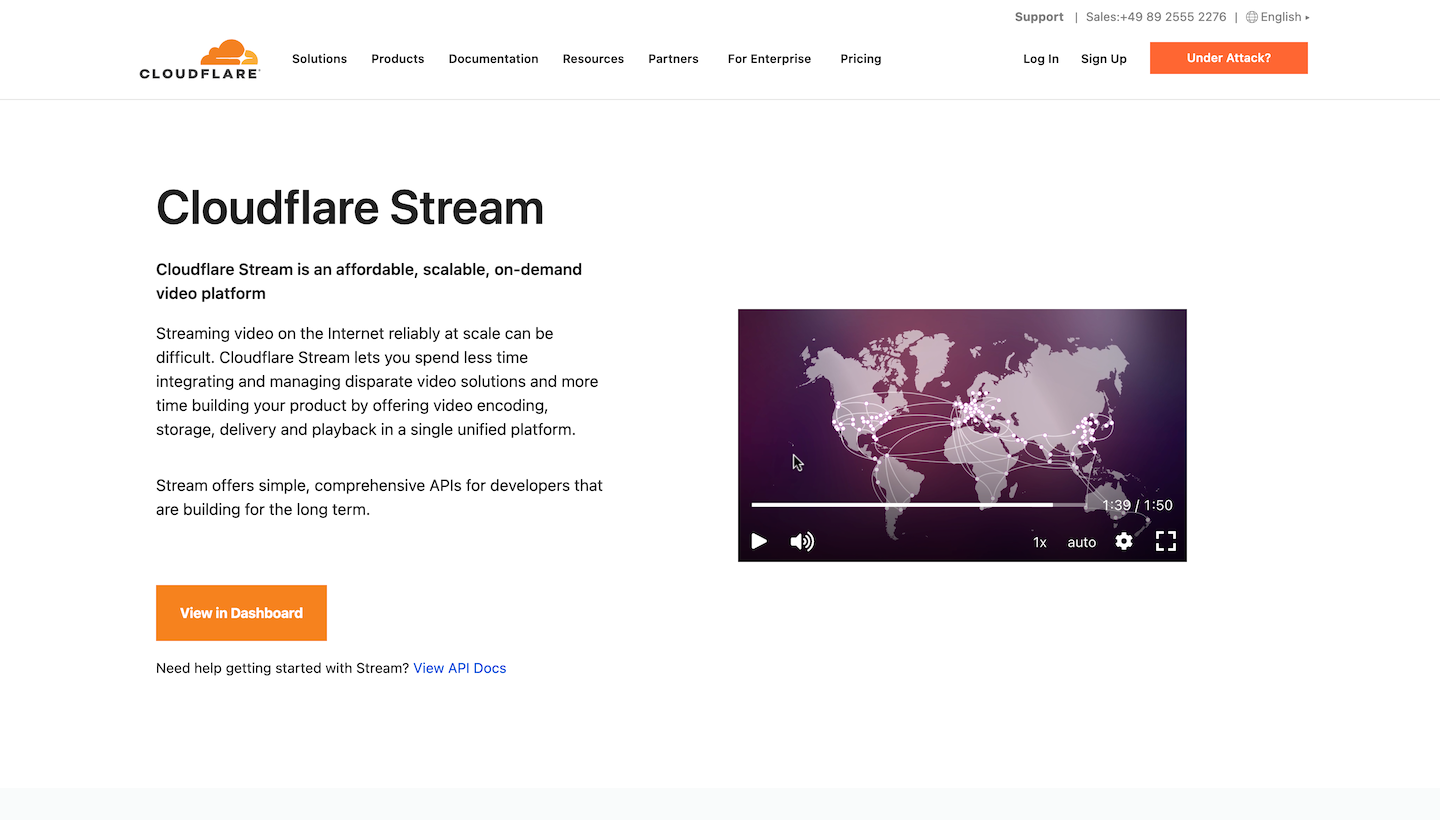
Task: Click the Cloudflare logo
Action: pyautogui.click(x=199, y=59)
